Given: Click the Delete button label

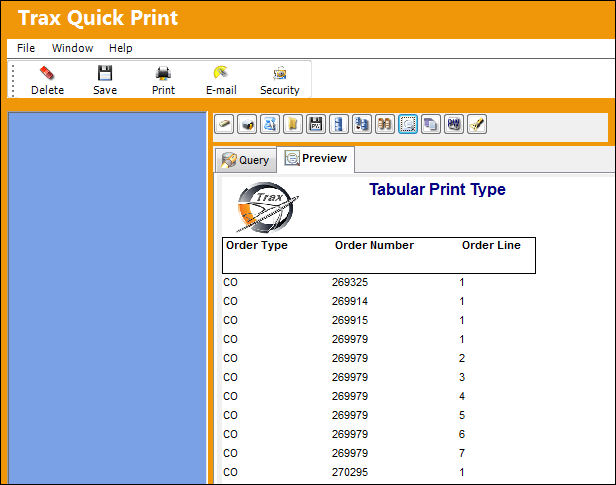Looking at the screenshot, I should pos(48,90).
